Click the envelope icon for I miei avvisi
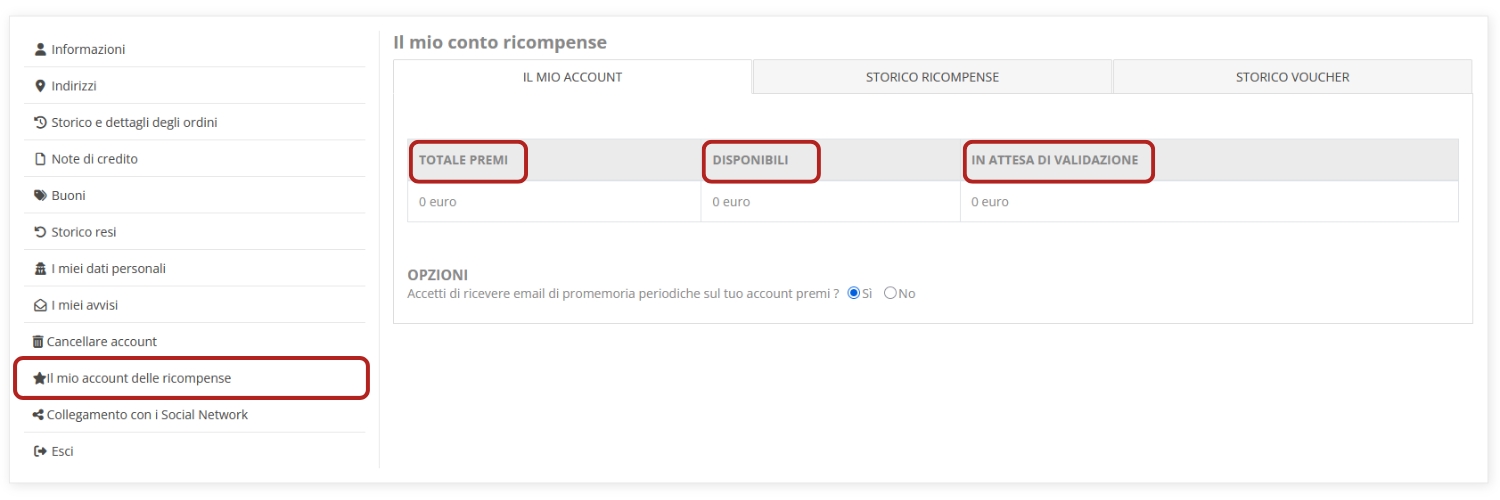This screenshot has height=500, width=1500. coord(40,305)
